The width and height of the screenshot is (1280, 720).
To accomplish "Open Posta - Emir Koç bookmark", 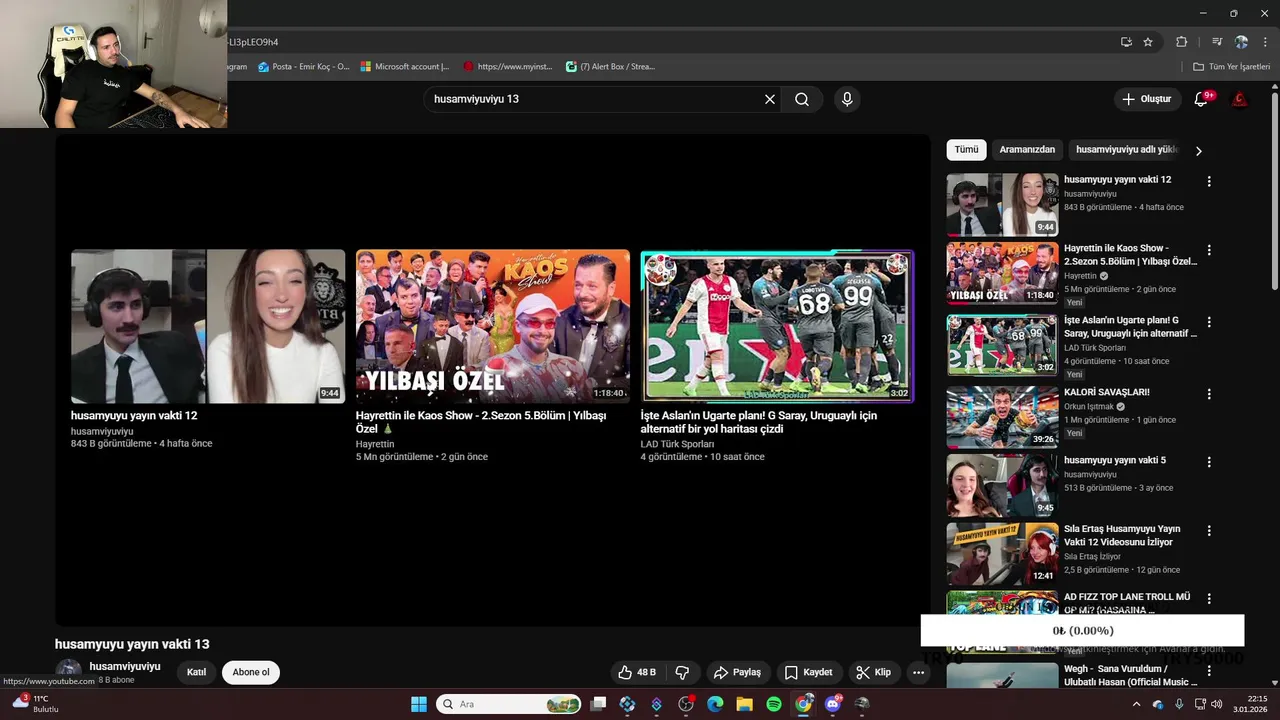I will pyautogui.click(x=304, y=67).
